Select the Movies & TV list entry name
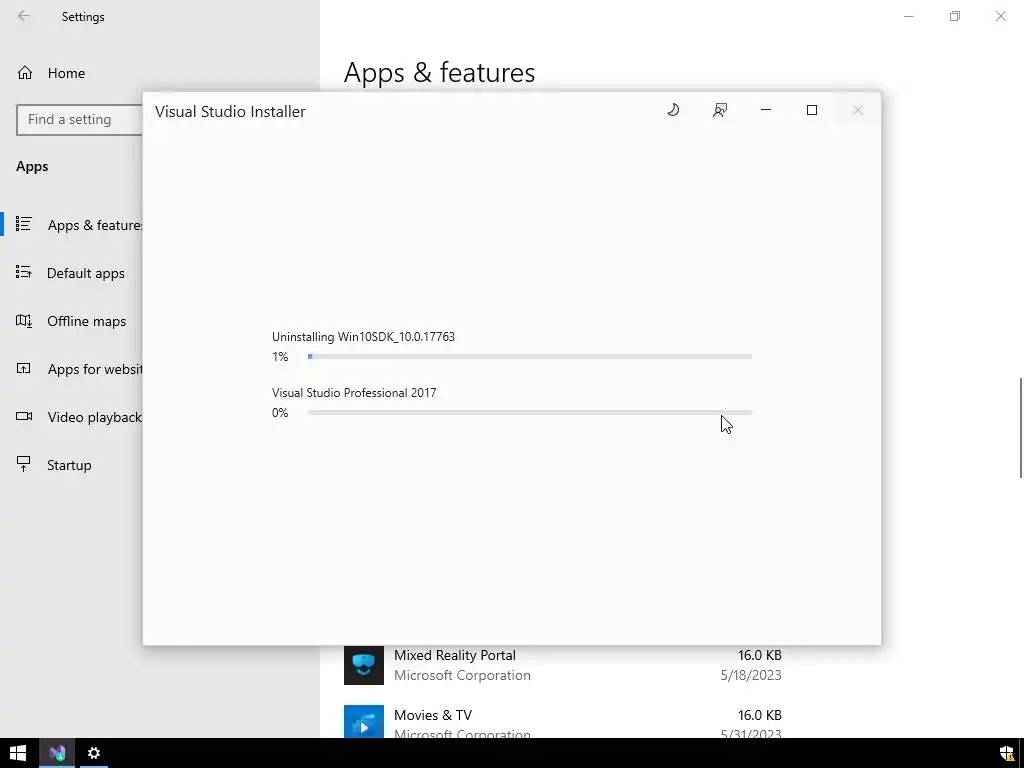The height and width of the screenshot is (768, 1024). coord(432,715)
